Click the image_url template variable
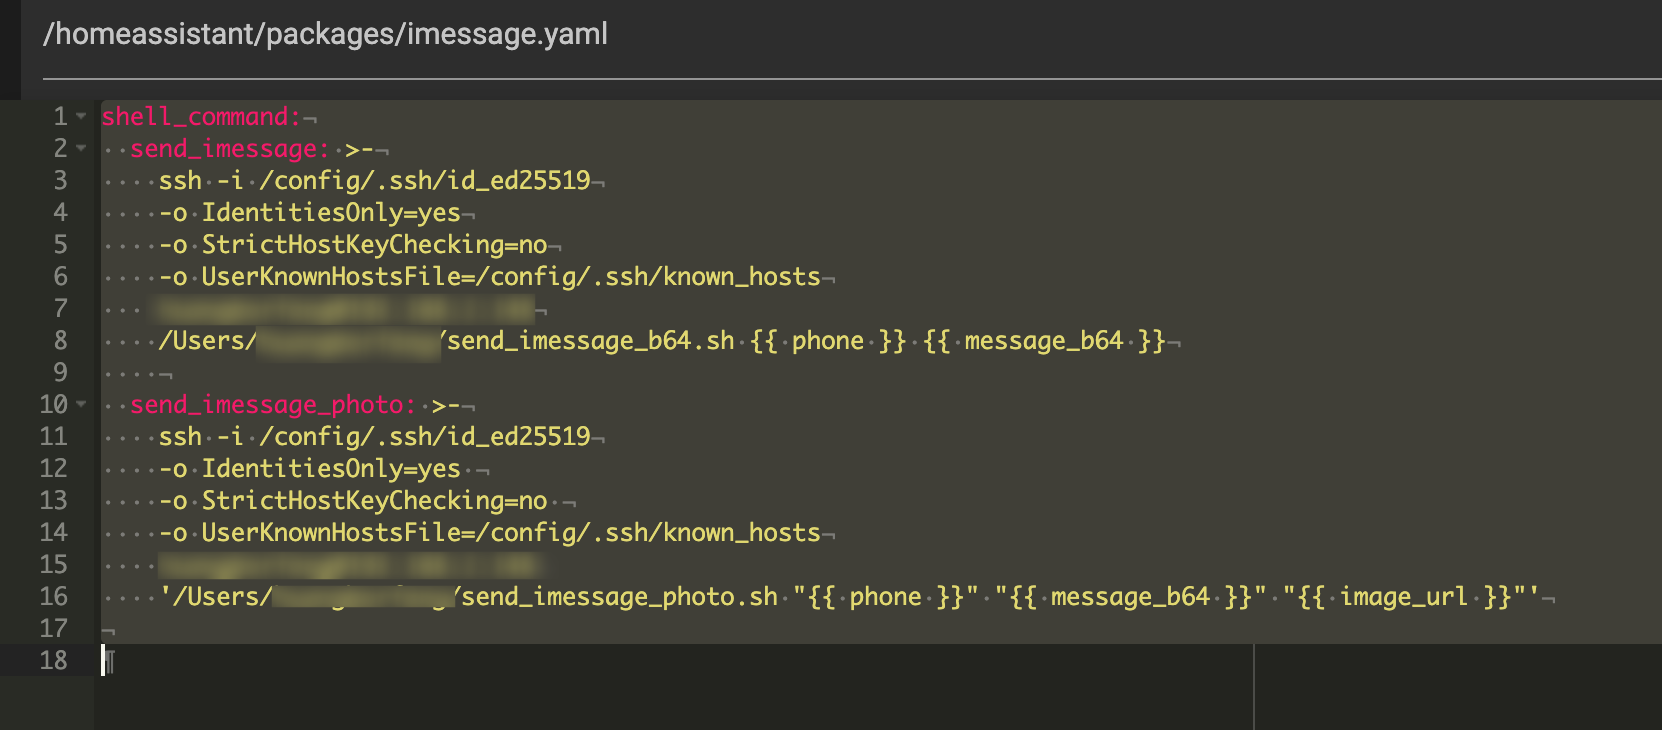This screenshot has width=1662, height=730. point(1403,597)
